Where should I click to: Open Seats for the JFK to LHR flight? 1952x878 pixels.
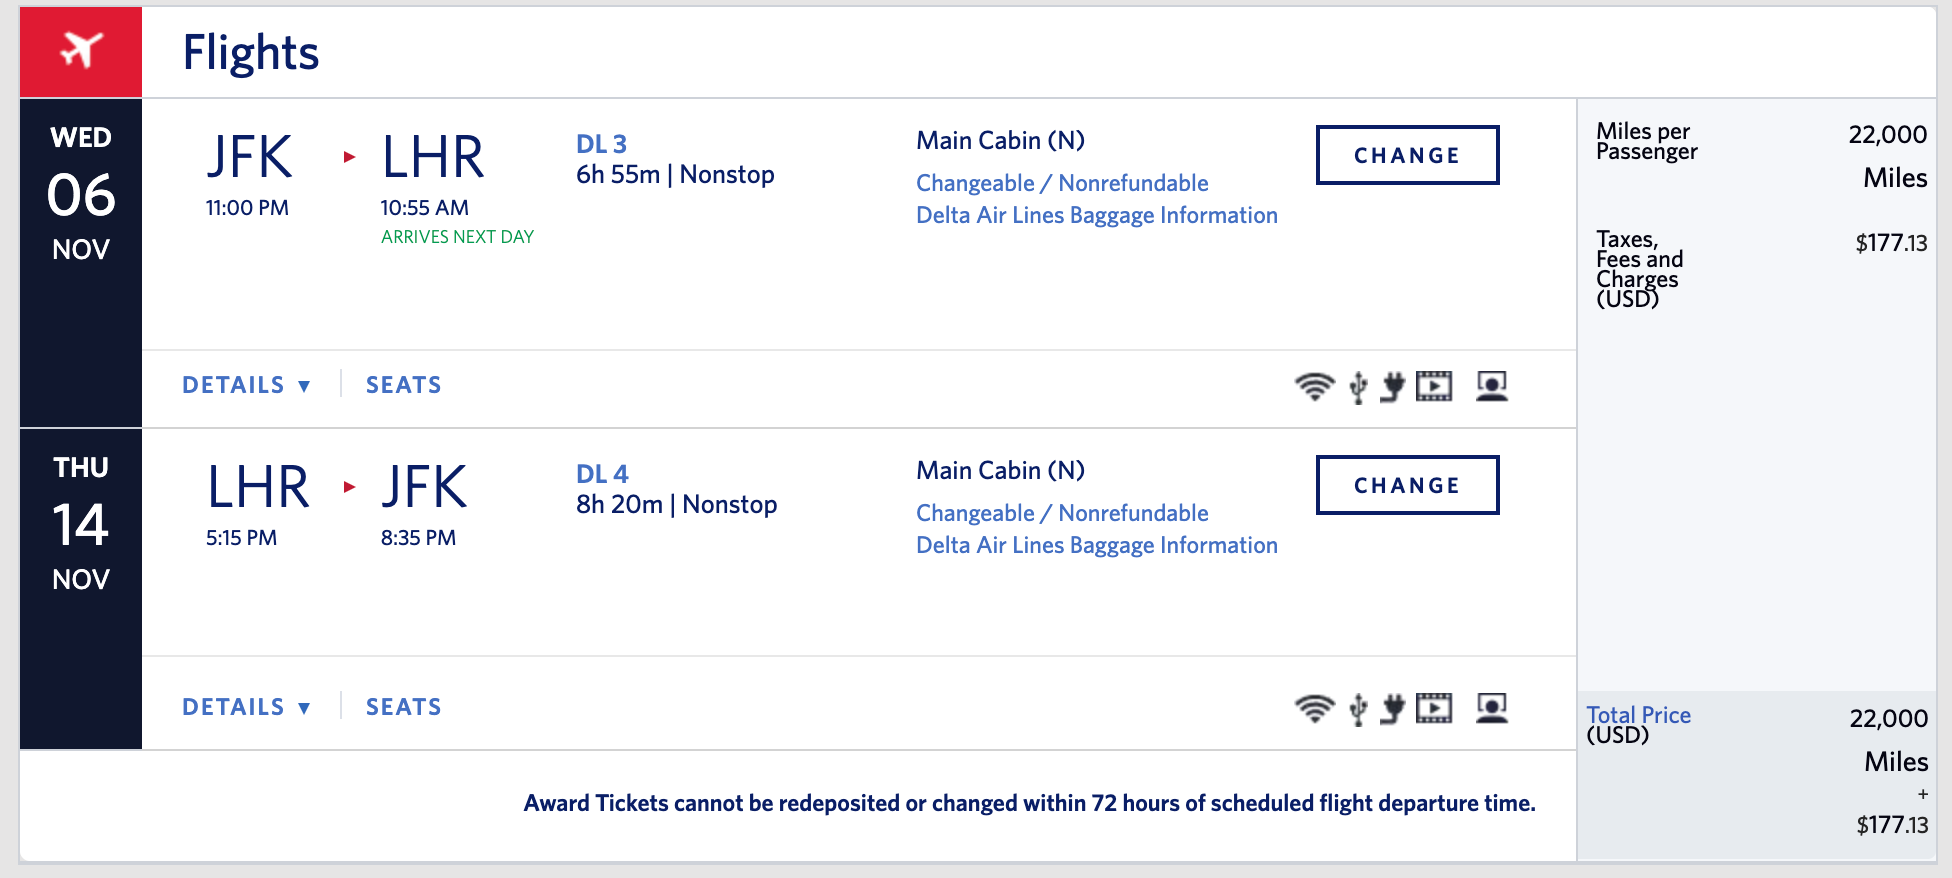[403, 385]
